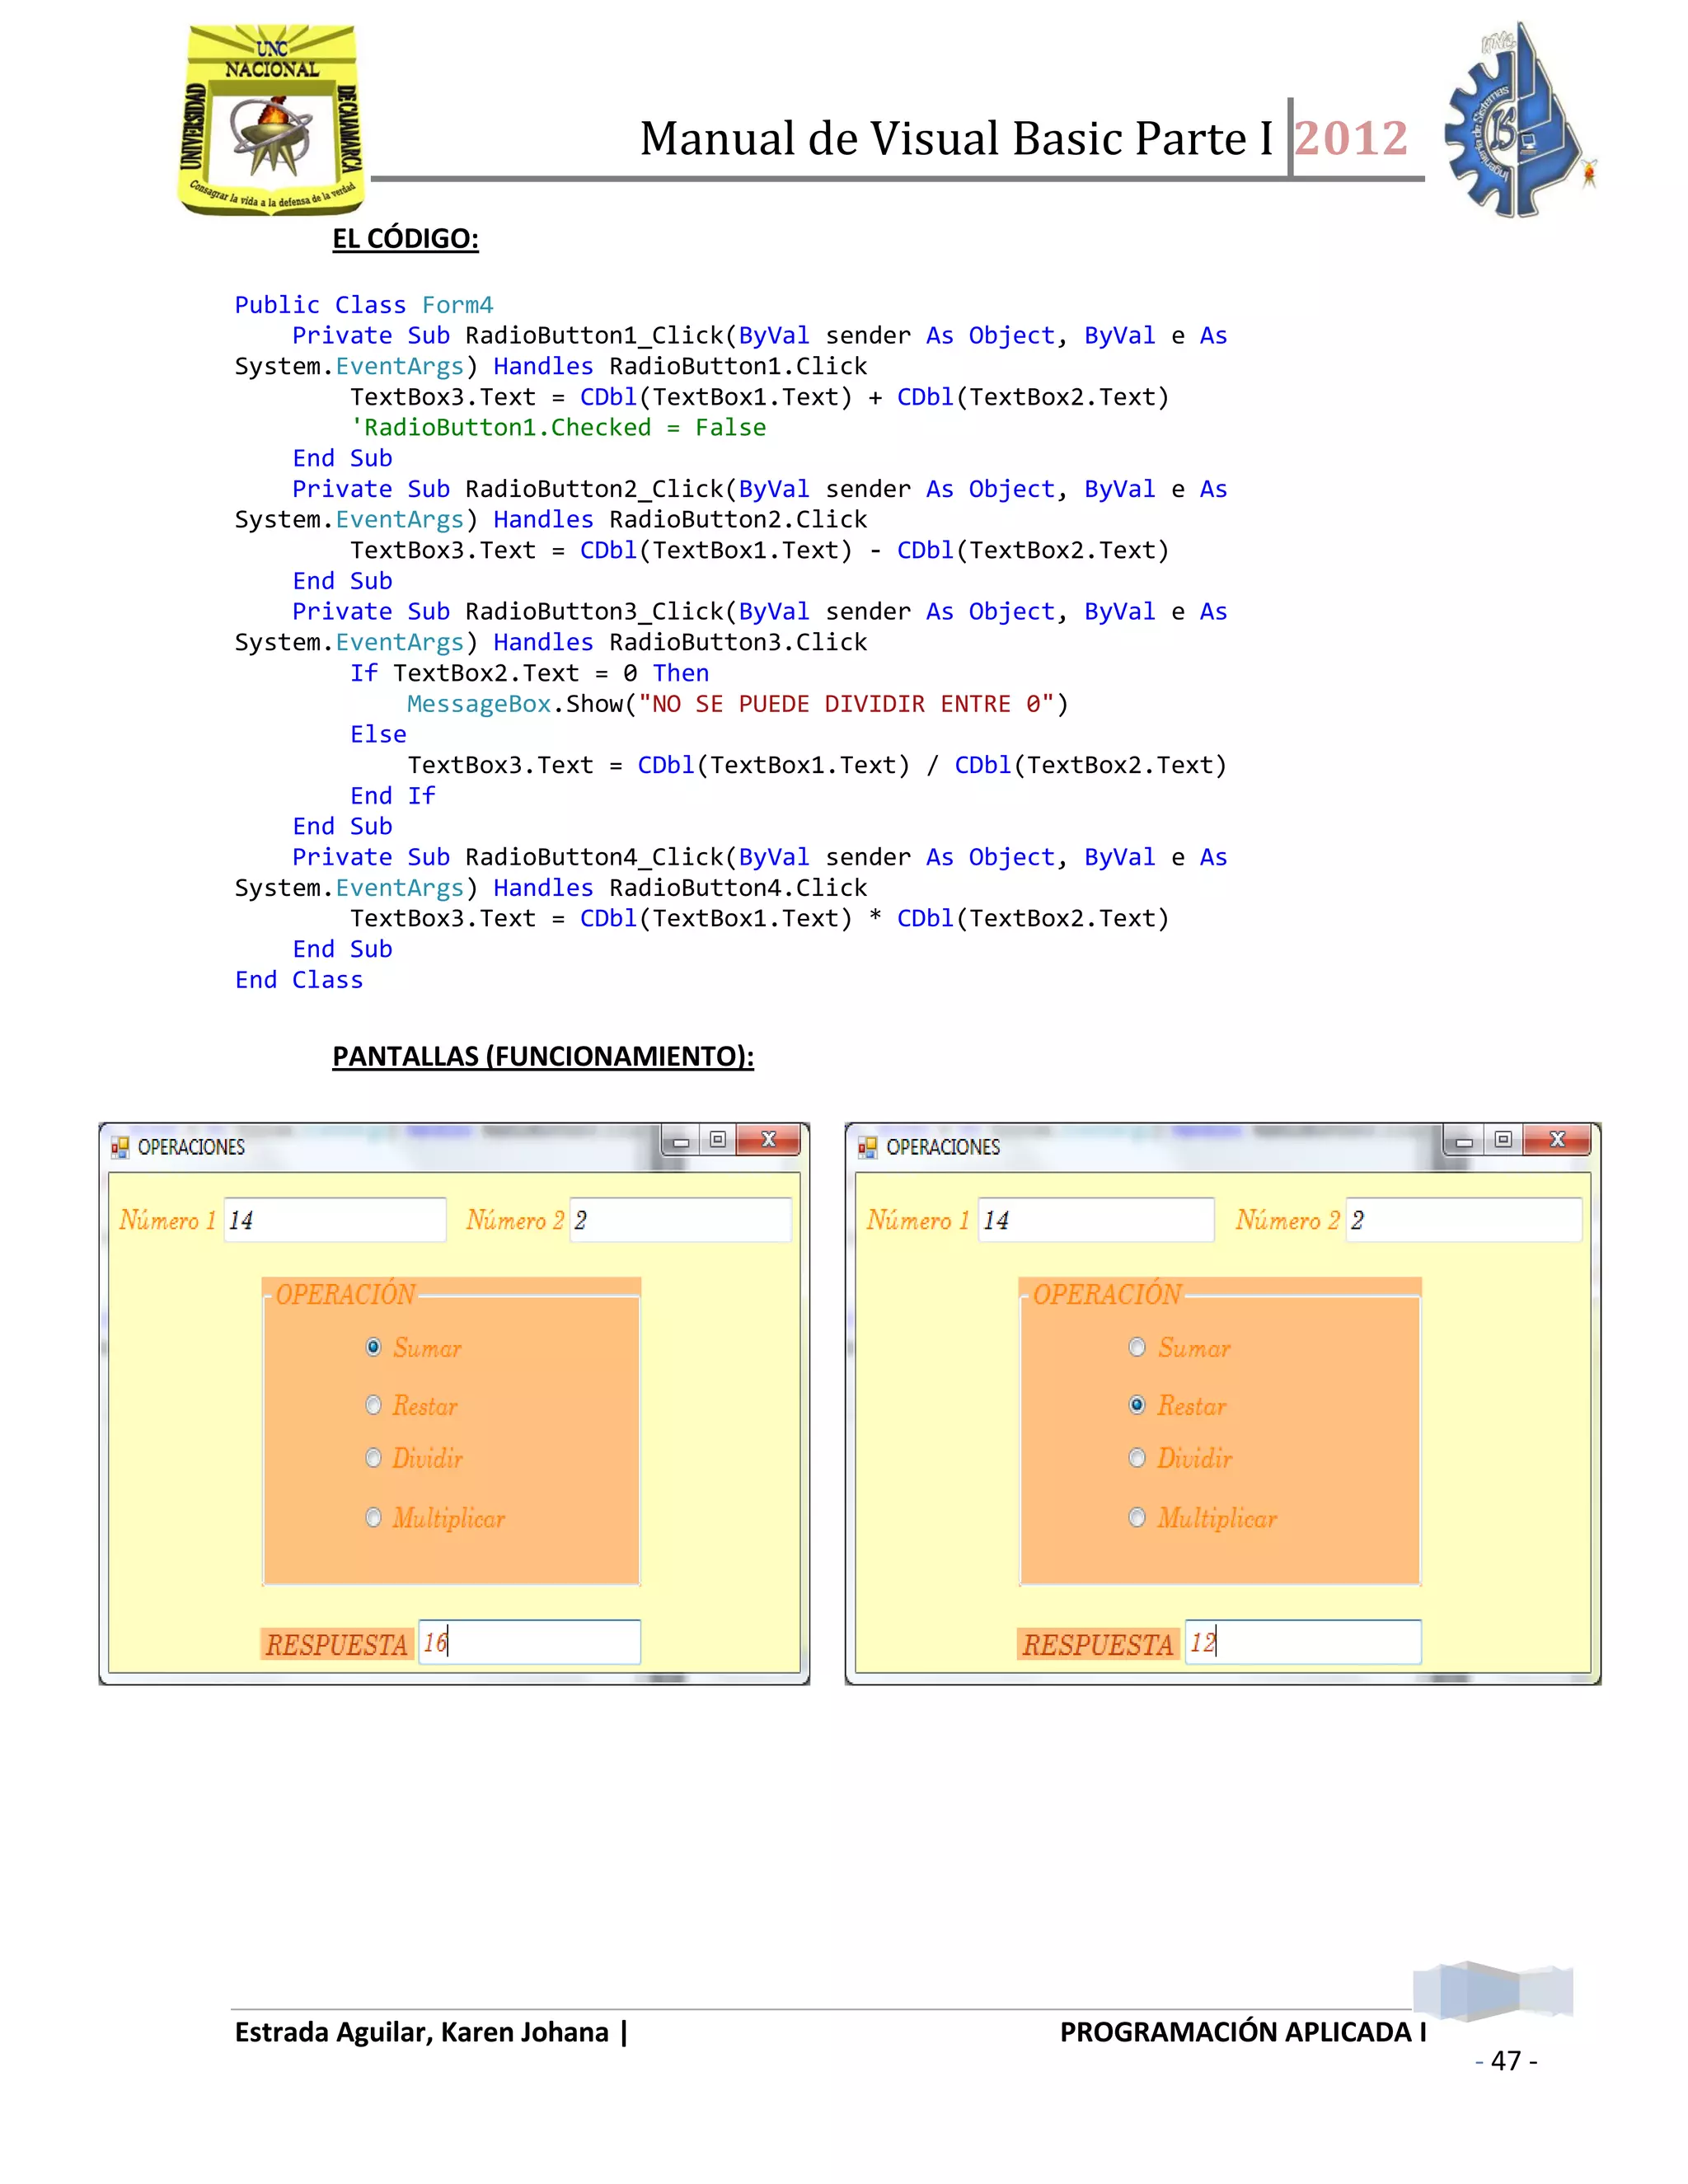
Task: Minimize the left OPERACIONES window
Action: click(681, 1141)
